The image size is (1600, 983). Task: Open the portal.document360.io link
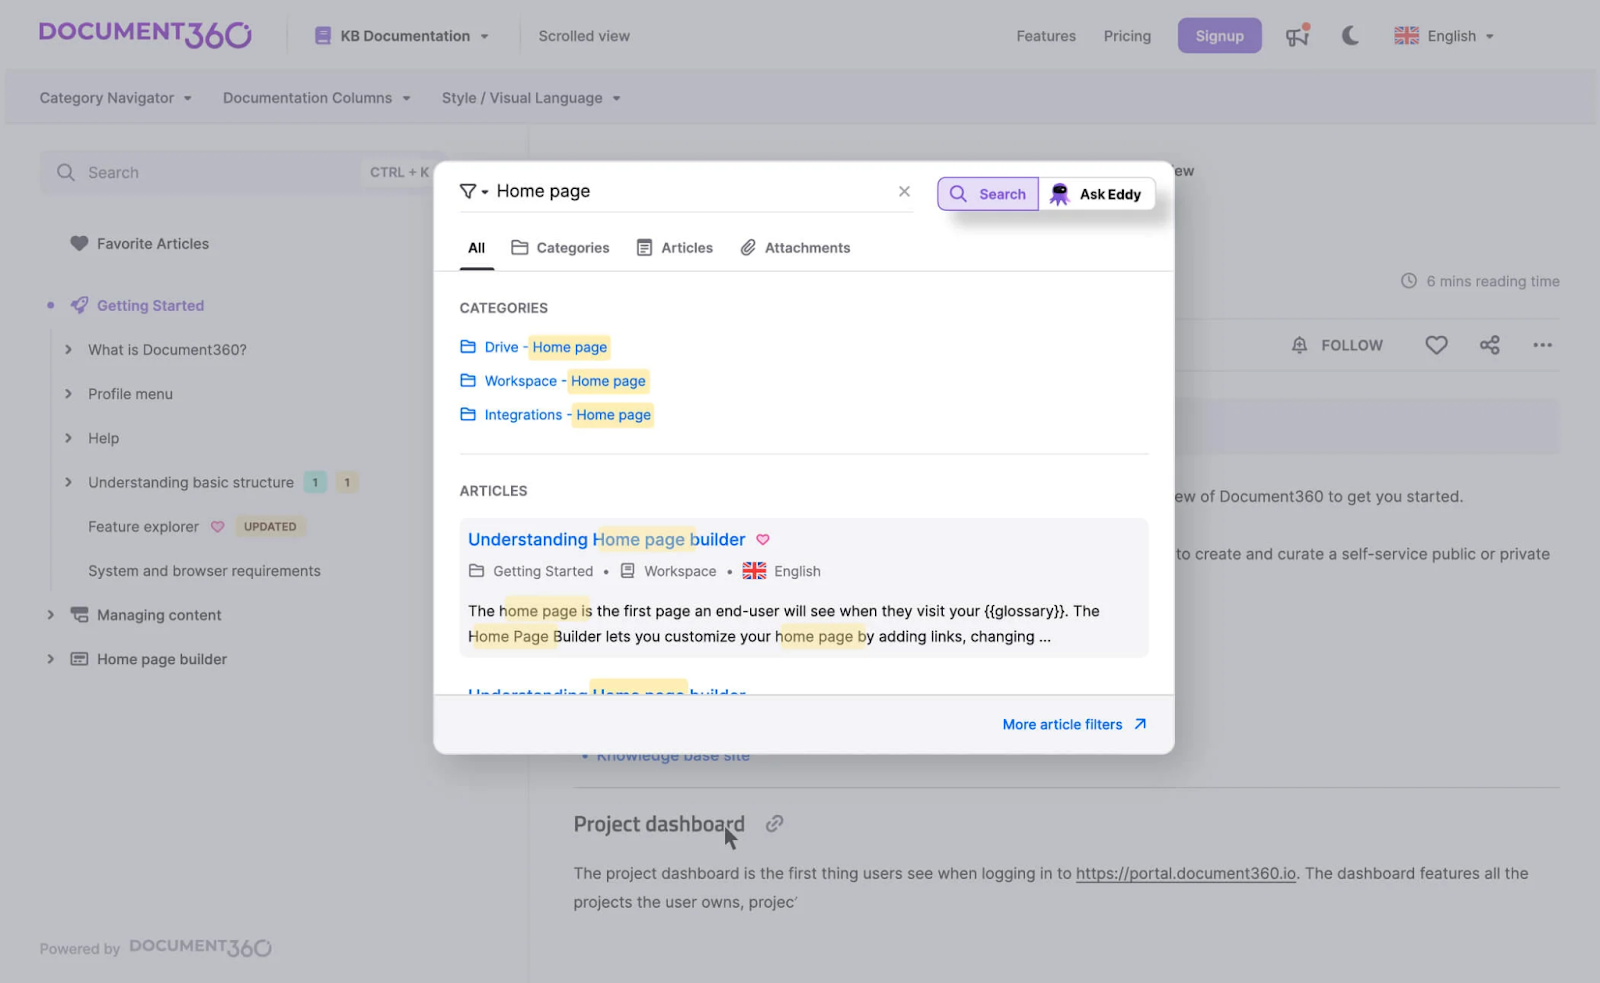pyautogui.click(x=1186, y=874)
